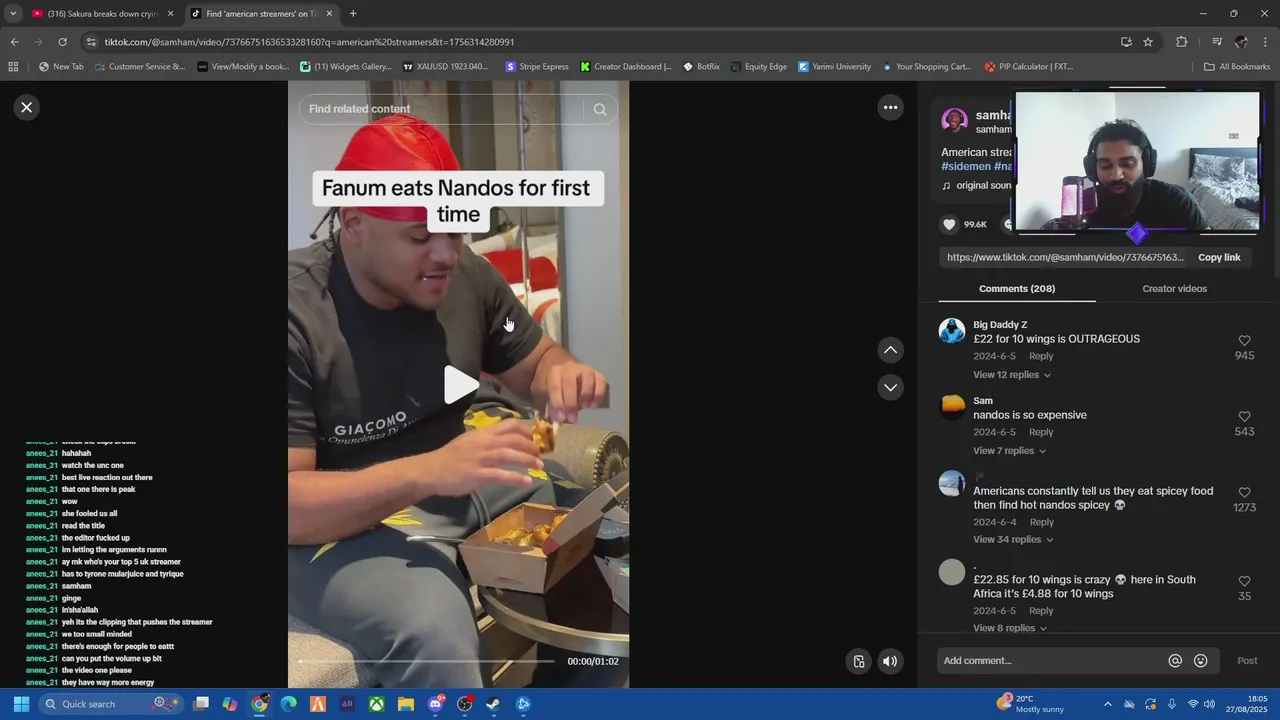Close the TikTok video viewer with the X
The height and width of the screenshot is (720, 1280).
(x=27, y=107)
